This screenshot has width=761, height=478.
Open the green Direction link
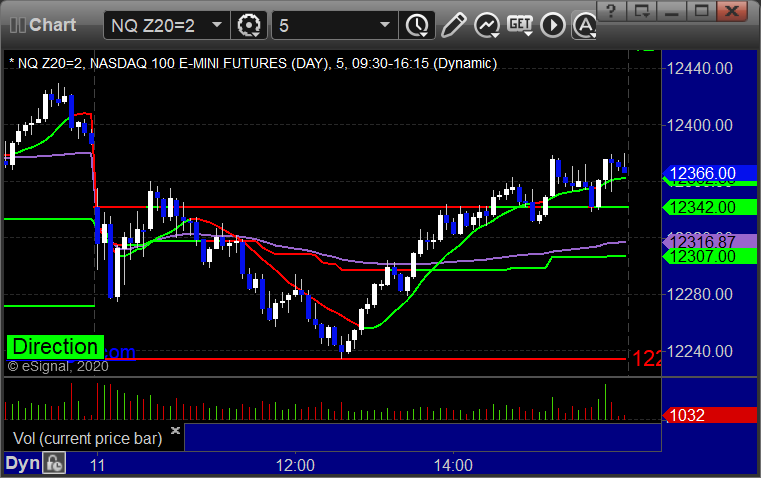coord(55,347)
